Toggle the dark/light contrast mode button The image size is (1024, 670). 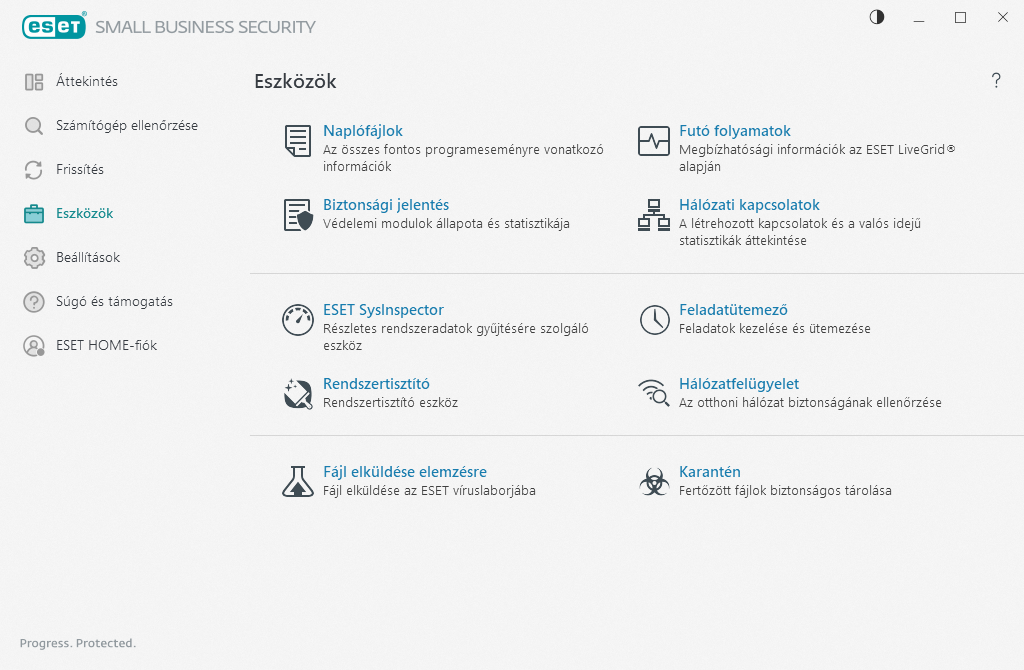(877, 17)
